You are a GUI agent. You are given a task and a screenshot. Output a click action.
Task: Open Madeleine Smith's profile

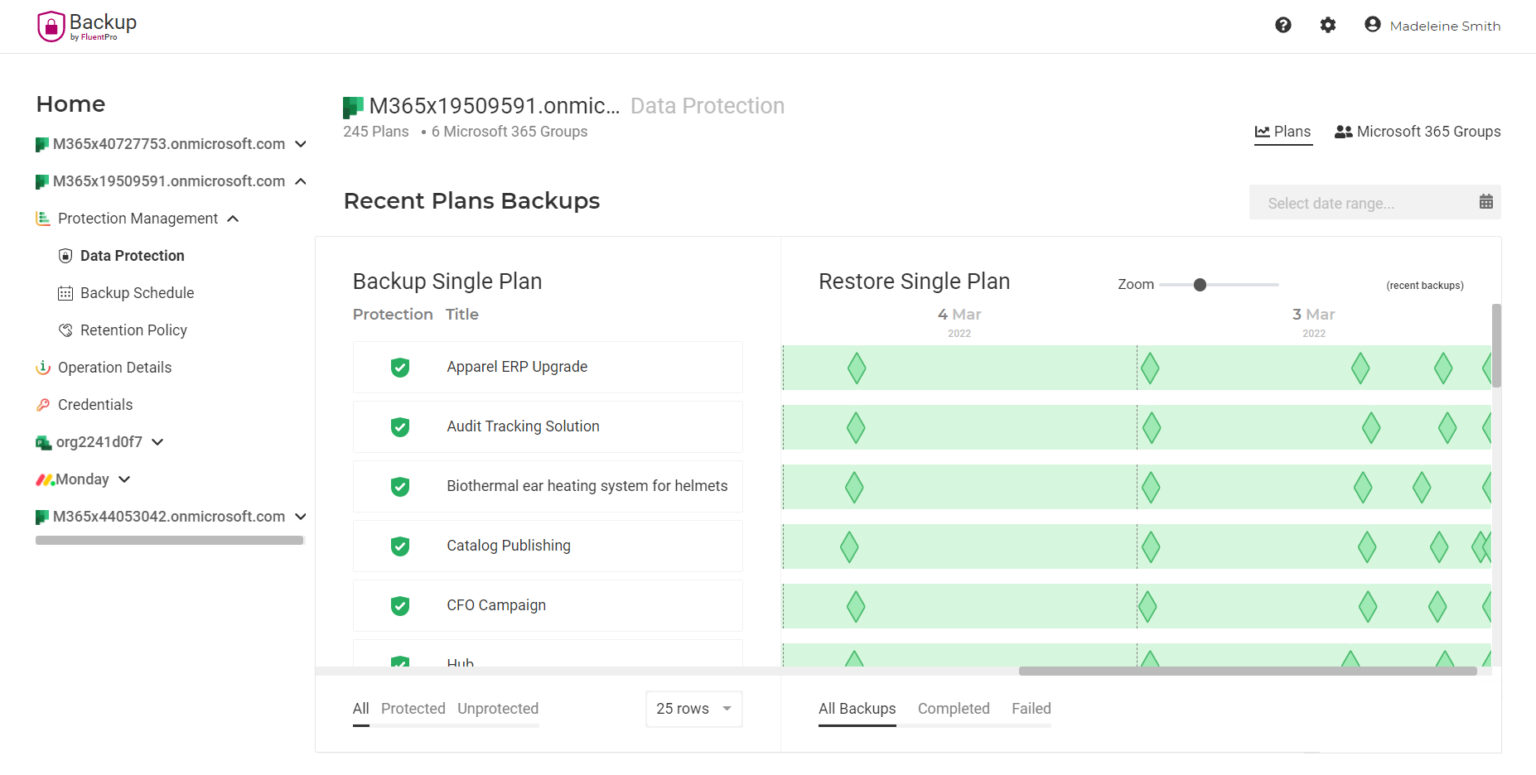pyautogui.click(x=1445, y=25)
